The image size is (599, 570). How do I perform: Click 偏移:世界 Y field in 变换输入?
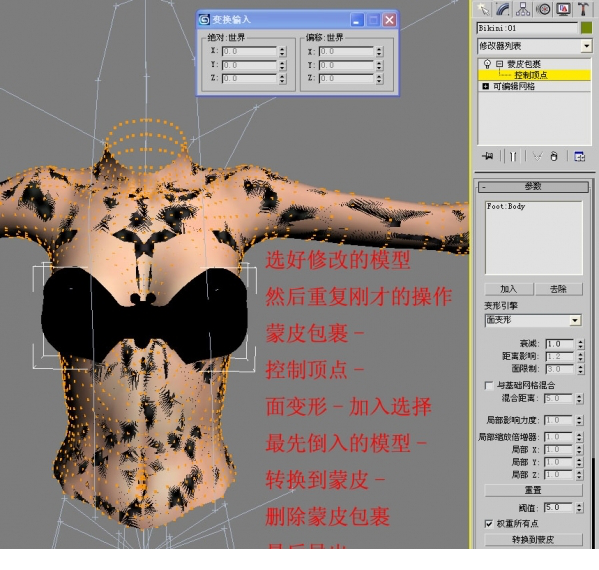tap(346, 65)
